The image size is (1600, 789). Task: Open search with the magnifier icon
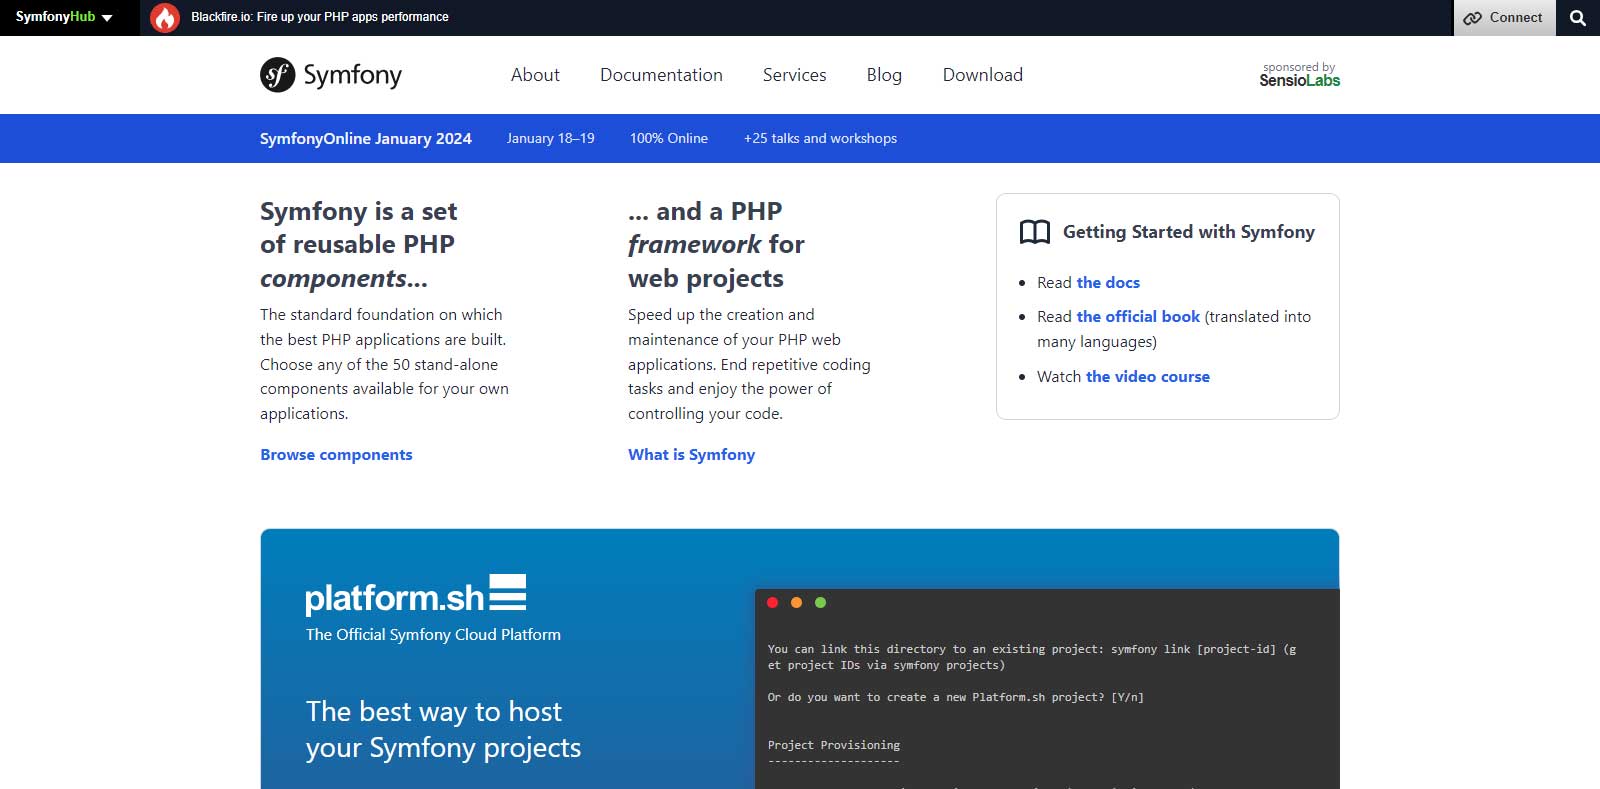1578,18
